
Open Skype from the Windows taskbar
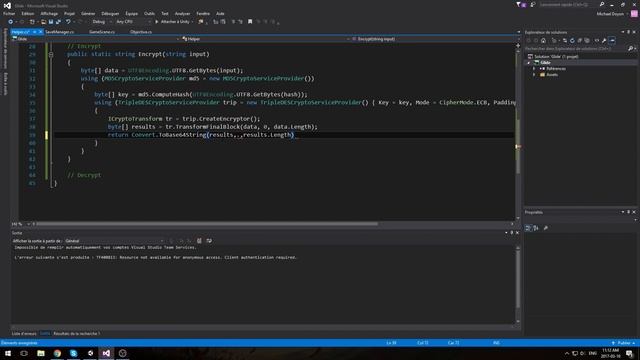(73, 353)
